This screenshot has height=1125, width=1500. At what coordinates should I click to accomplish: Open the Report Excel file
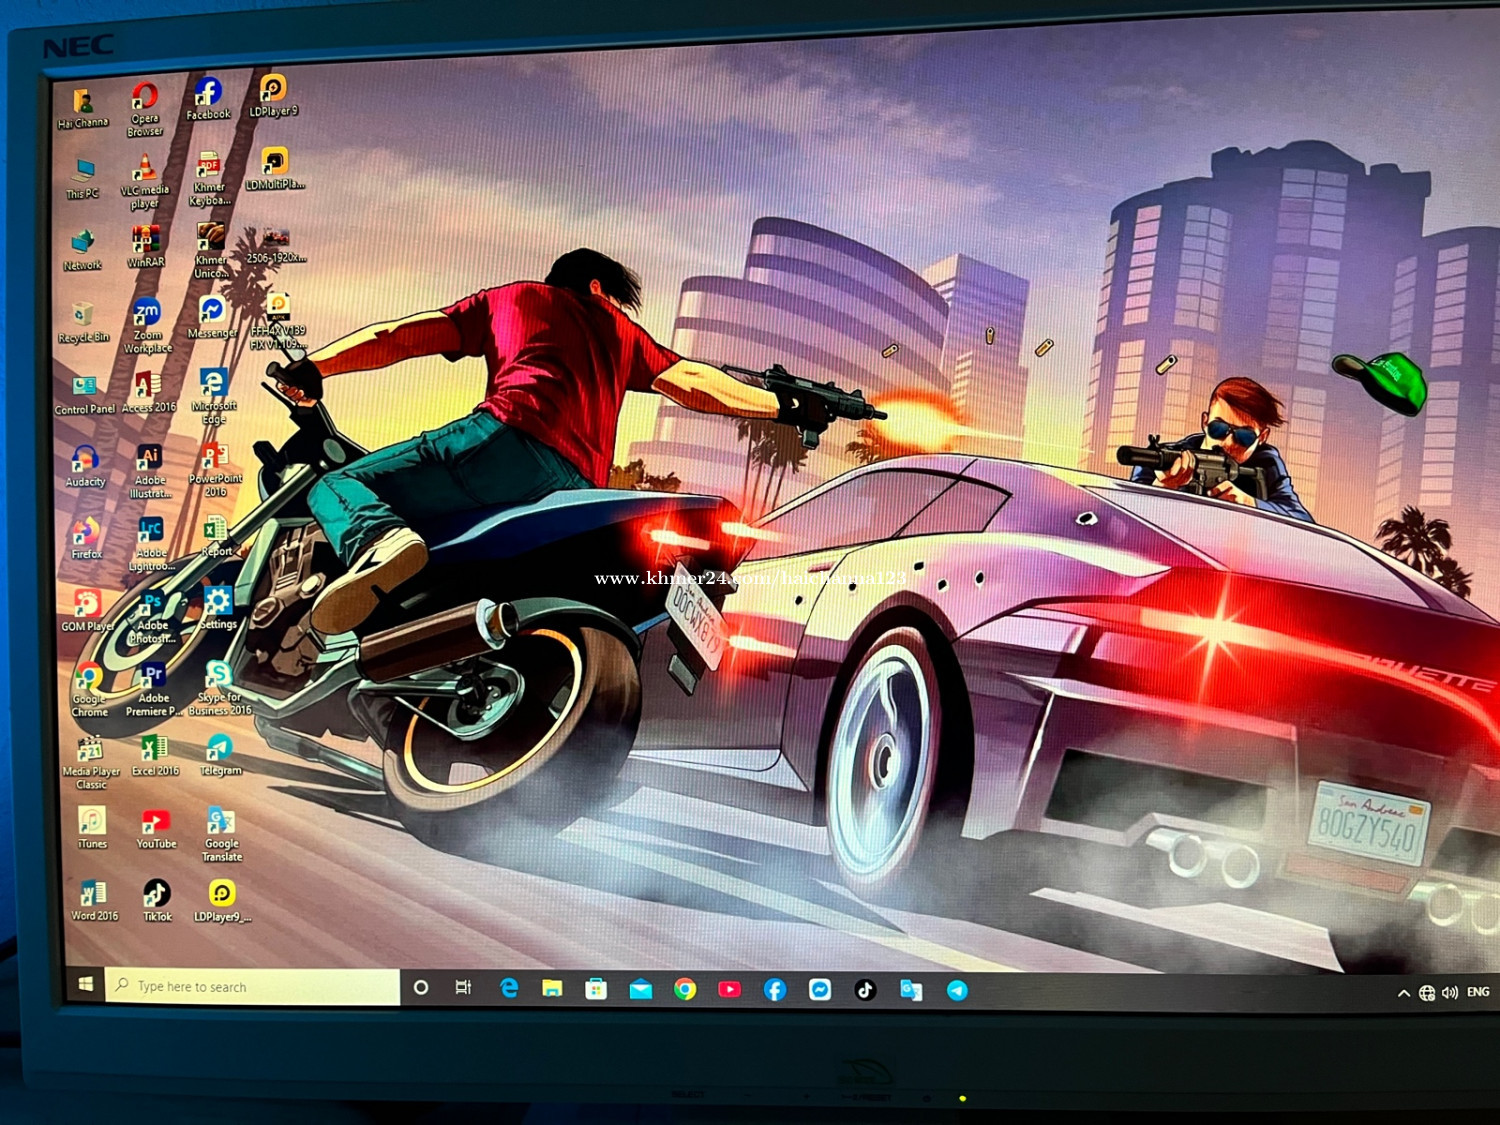(x=216, y=538)
